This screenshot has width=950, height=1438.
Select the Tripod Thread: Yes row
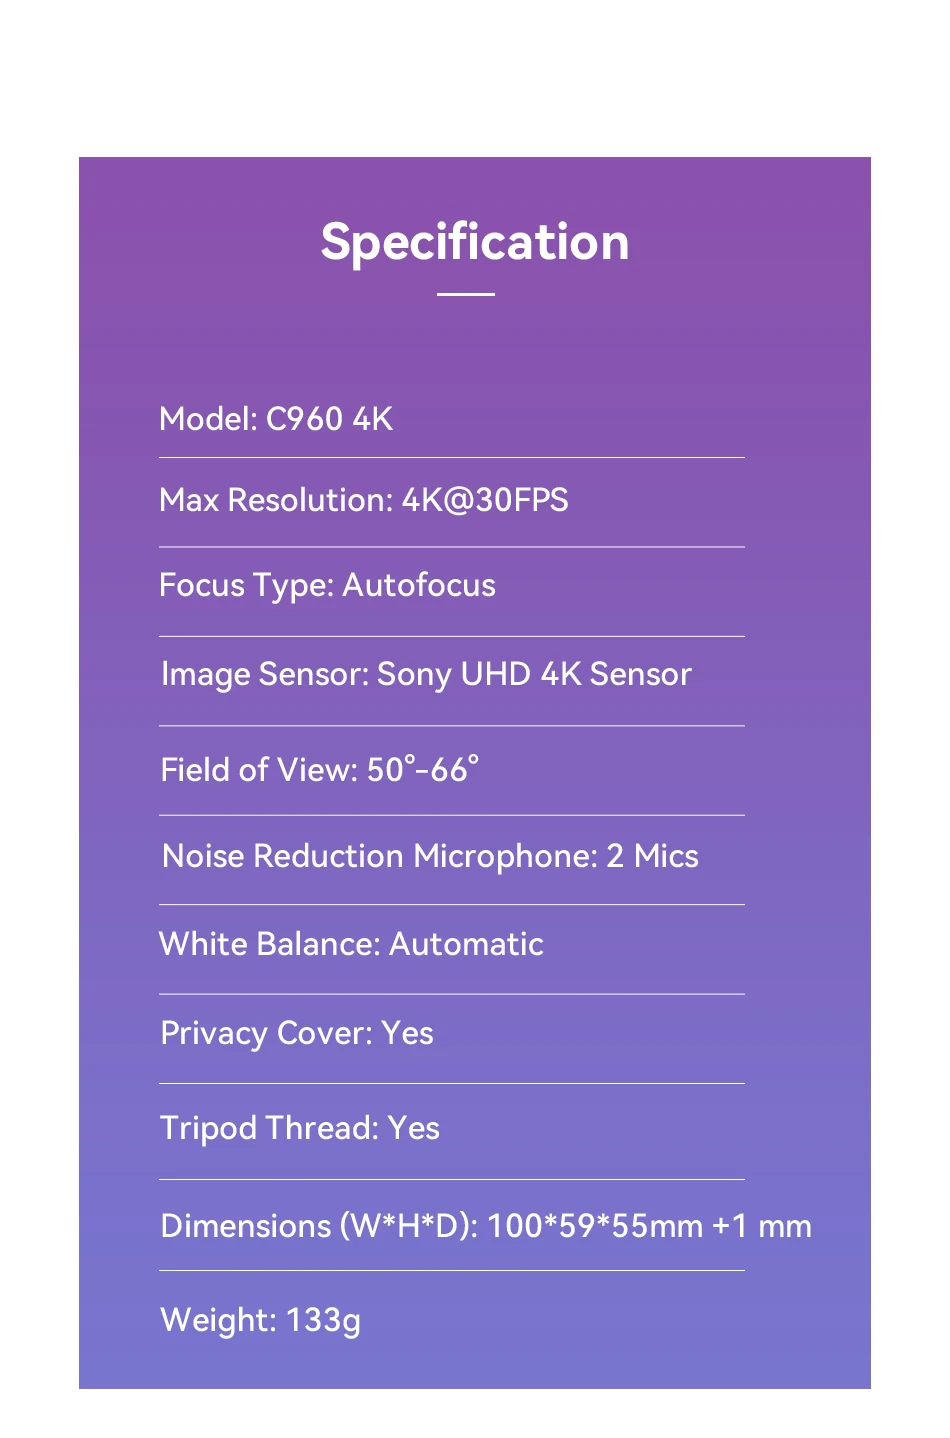(x=300, y=1129)
